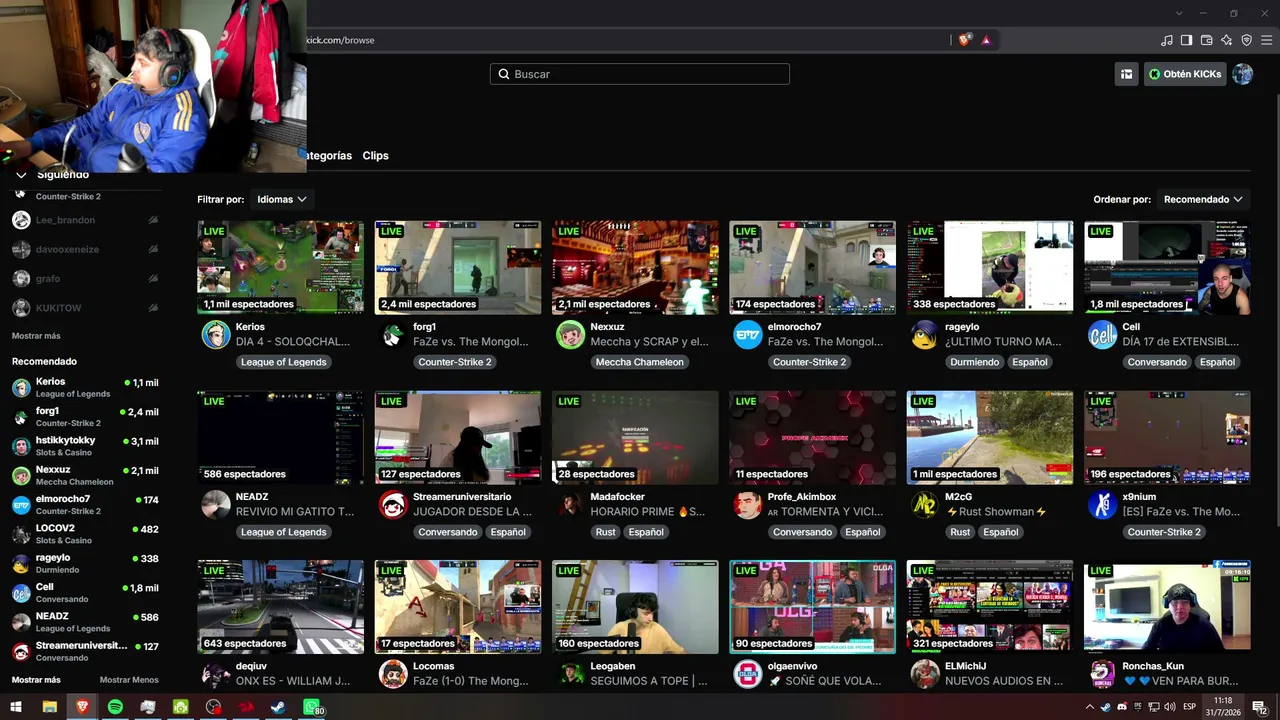The height and width of the screenshot is (720, 1280).
Task: Show hidden system tray icons chevron
Action: [x=1089, y=707]
